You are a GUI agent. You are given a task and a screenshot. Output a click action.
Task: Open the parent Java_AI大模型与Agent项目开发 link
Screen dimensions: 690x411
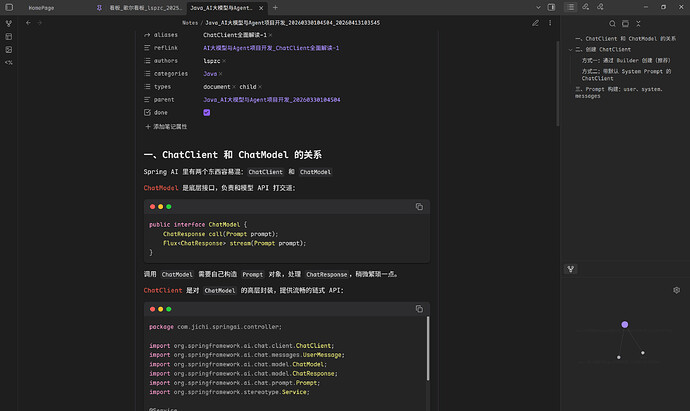(x=272, y=100)
